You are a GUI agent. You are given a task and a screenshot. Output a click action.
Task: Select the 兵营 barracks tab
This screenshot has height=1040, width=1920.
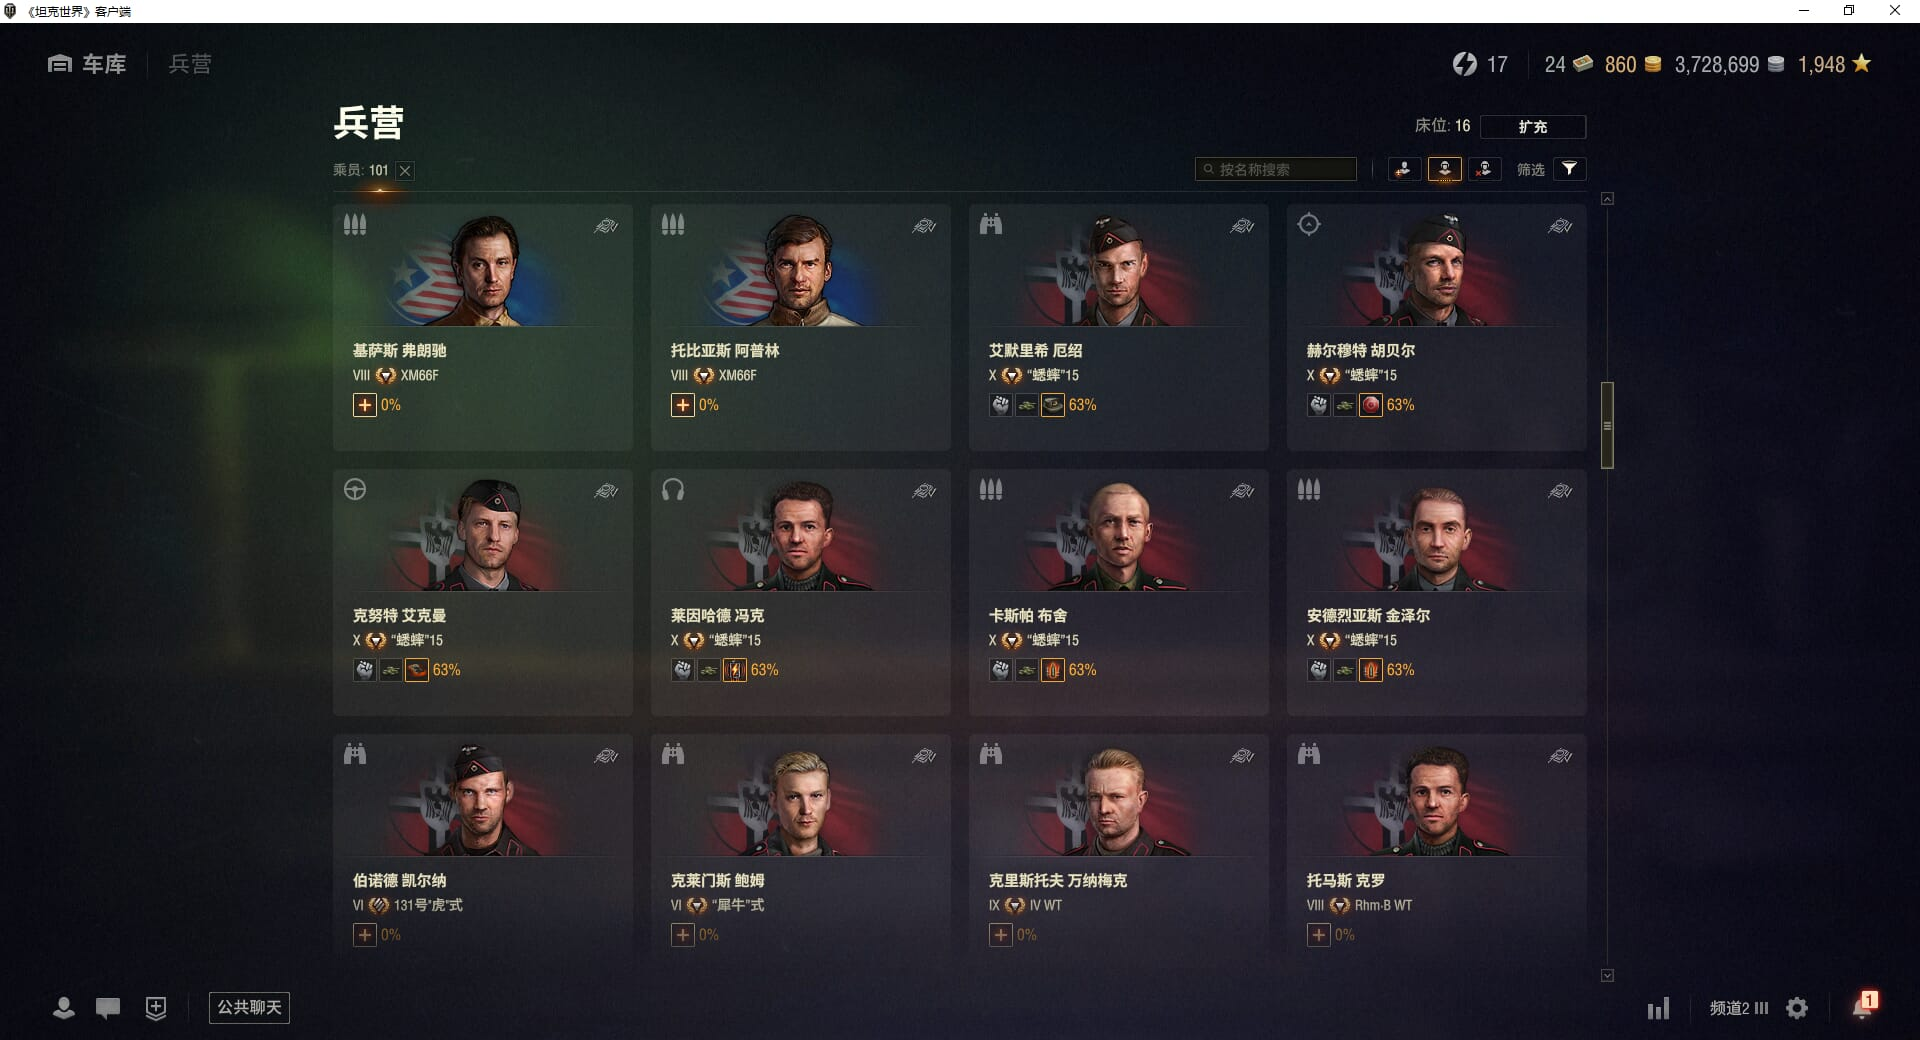190,64
